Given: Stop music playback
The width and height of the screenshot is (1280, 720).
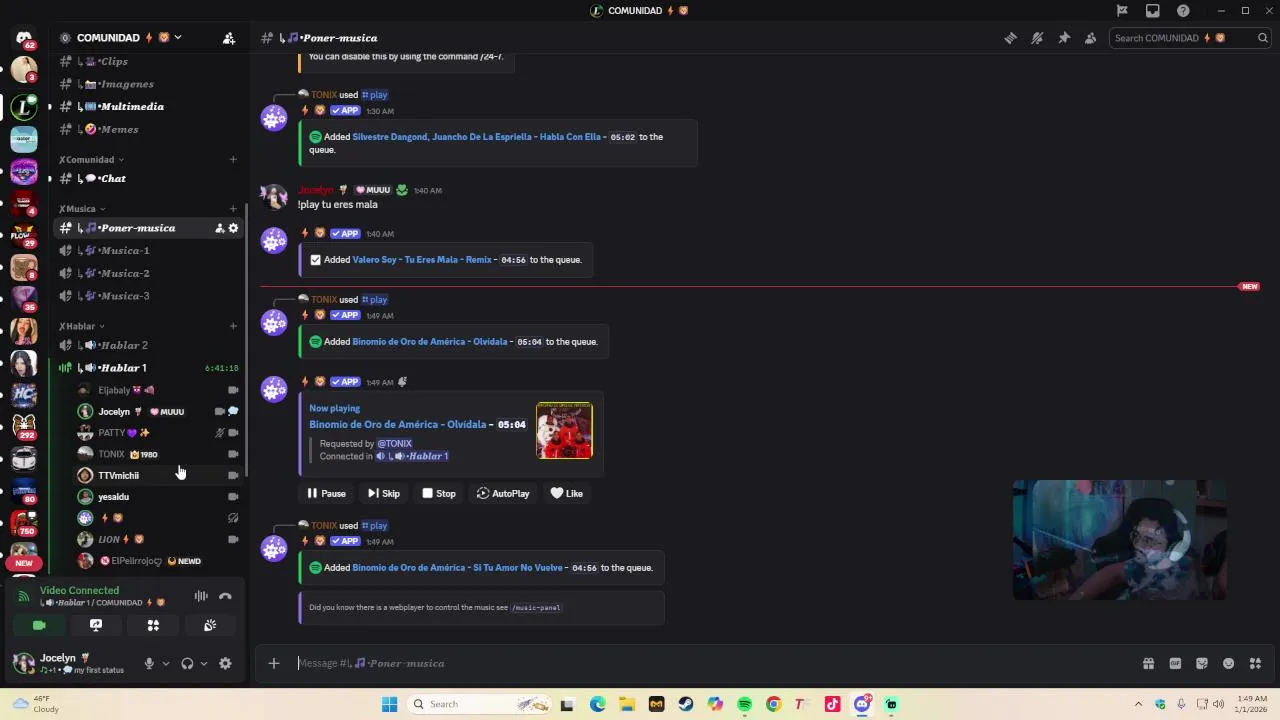Looking at the screenshot, I should [438, 493].
